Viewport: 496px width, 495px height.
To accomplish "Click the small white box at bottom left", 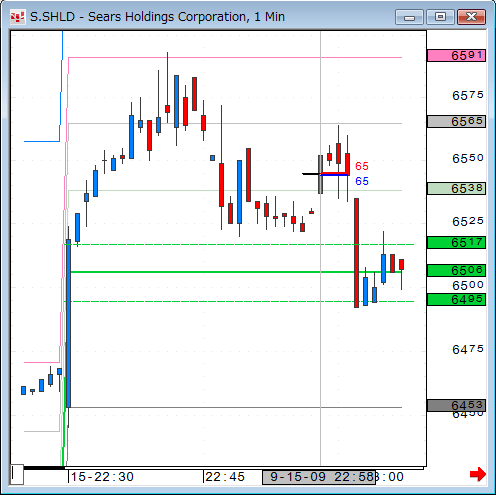I will point(17,474).
